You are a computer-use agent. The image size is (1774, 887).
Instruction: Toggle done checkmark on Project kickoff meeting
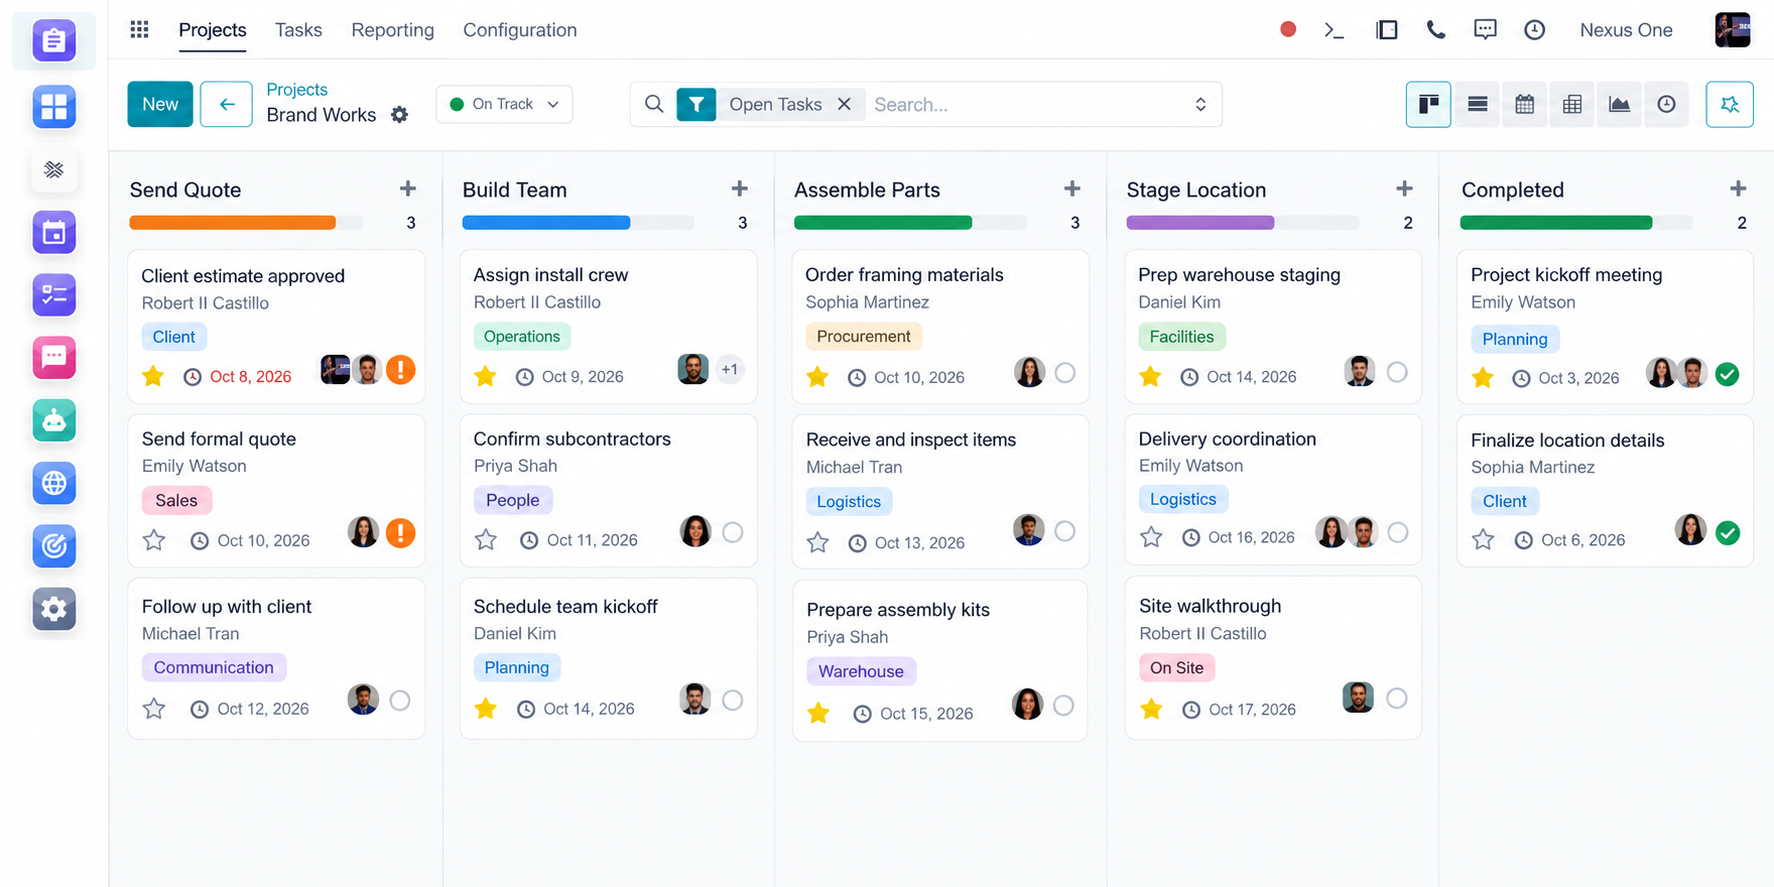click(1727, 375)
